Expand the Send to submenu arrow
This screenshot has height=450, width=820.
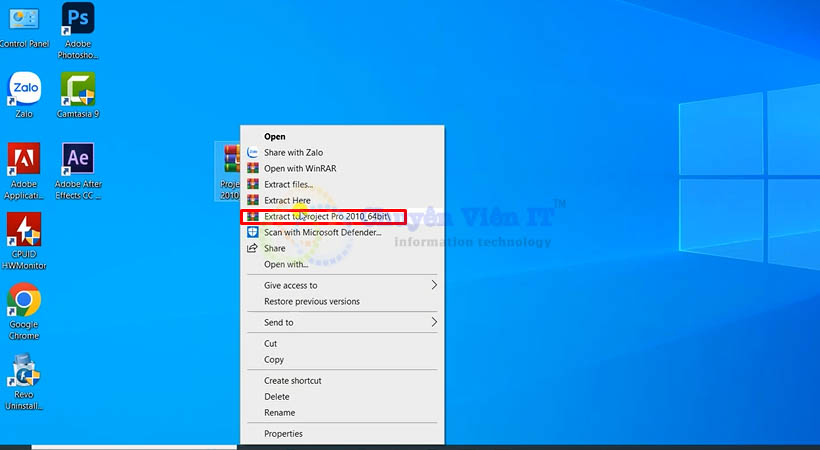point(434,322)
